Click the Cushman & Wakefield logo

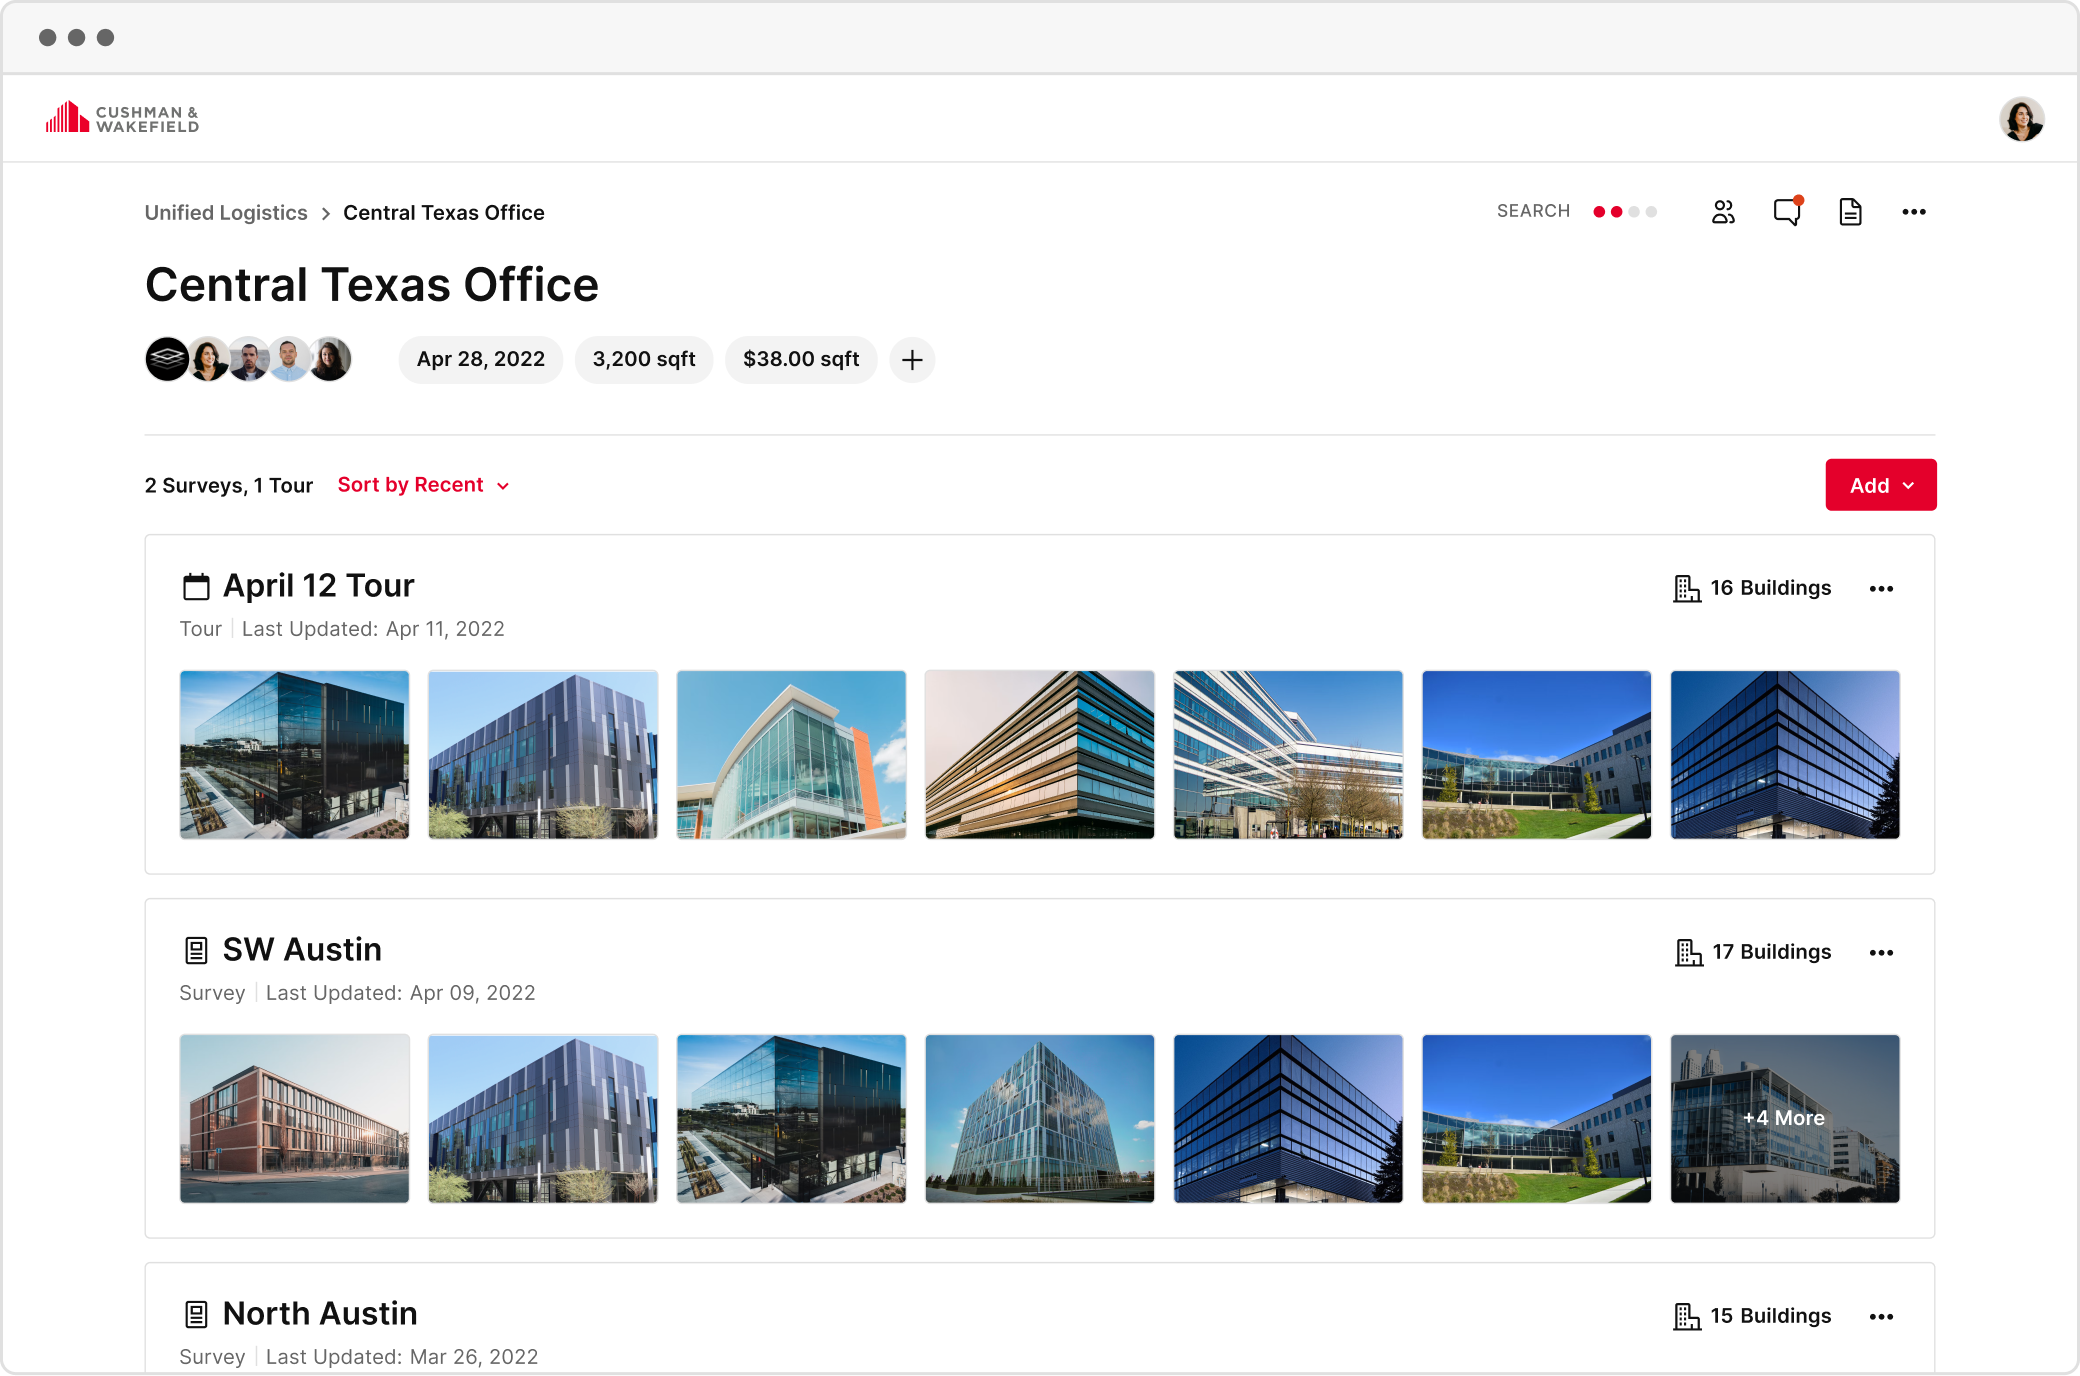point(122,118)
